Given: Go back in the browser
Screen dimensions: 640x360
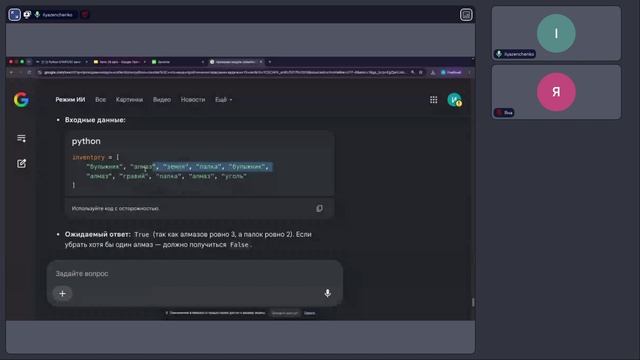Looking at the screenshot, I should pos(11,72).
